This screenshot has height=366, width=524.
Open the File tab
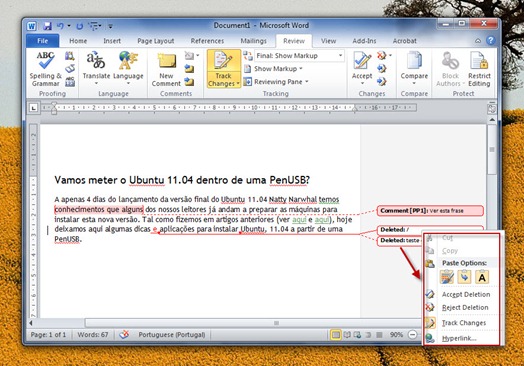(42, 41)
